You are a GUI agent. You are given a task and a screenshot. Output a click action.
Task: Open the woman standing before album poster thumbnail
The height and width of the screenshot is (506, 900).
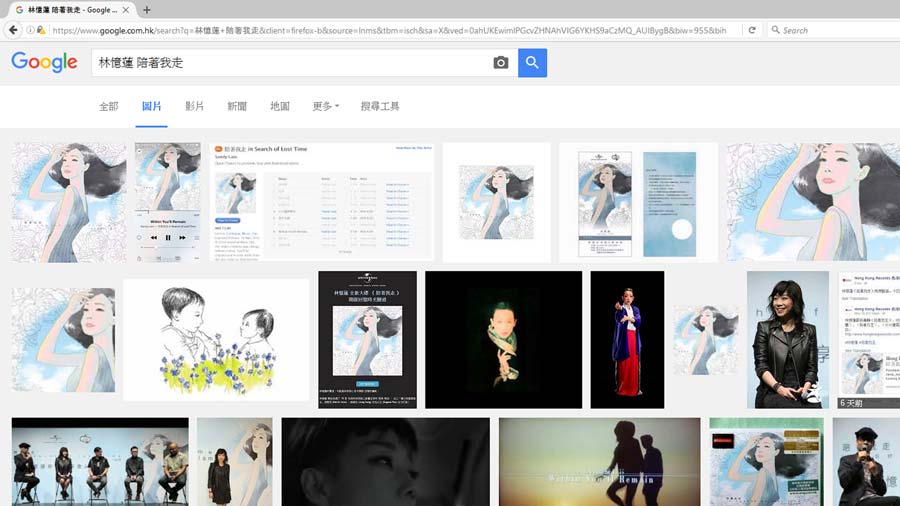pos(235,462)
